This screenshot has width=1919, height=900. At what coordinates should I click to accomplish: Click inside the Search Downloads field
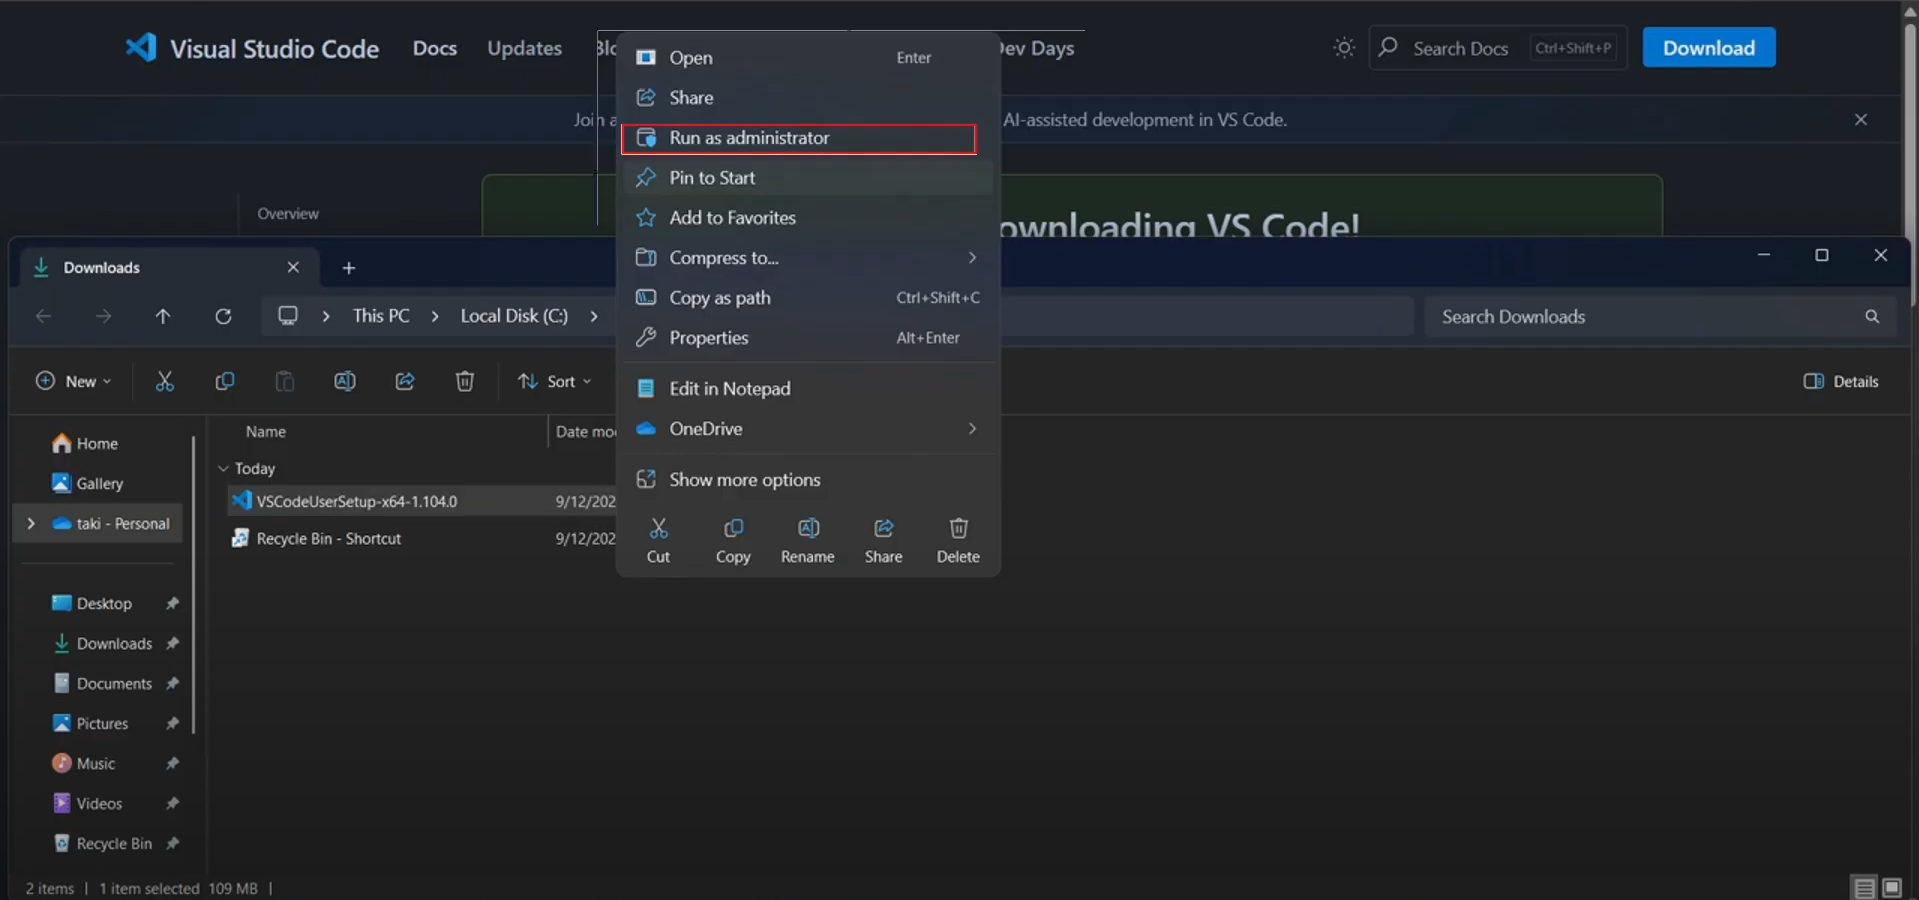(x=1600, y=316)
